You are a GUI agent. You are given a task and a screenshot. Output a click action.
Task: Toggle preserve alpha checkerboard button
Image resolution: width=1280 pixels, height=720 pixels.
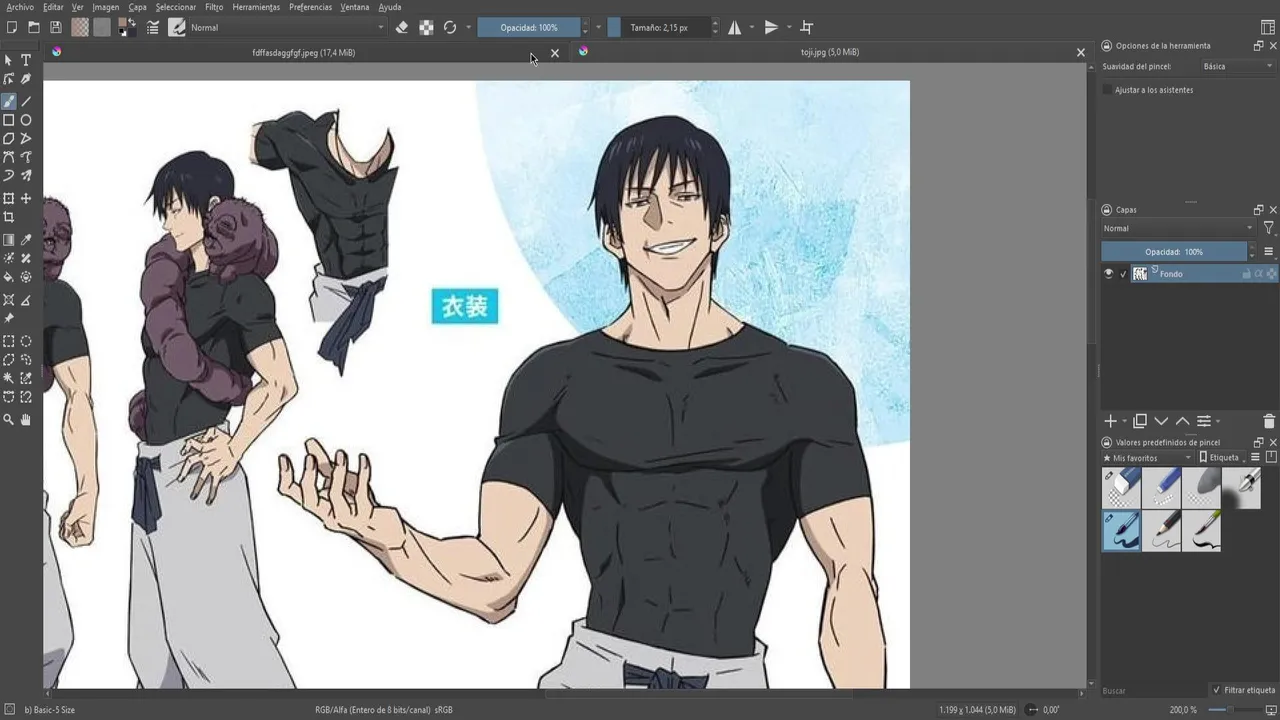pyautogui.click(x=426, y=27)
